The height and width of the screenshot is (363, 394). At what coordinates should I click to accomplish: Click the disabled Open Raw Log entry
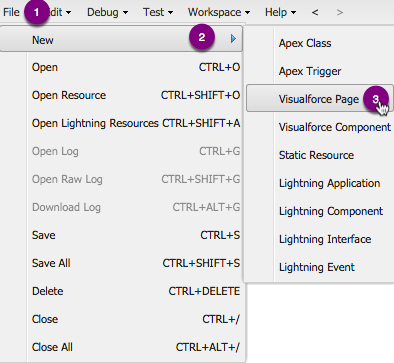136,179
